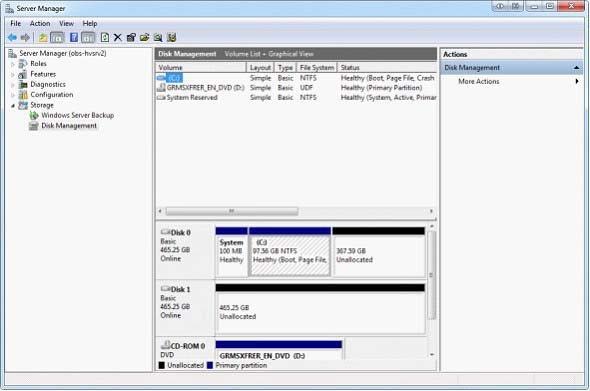Click the CD-ROM 0 drive icon

point(166,345)
